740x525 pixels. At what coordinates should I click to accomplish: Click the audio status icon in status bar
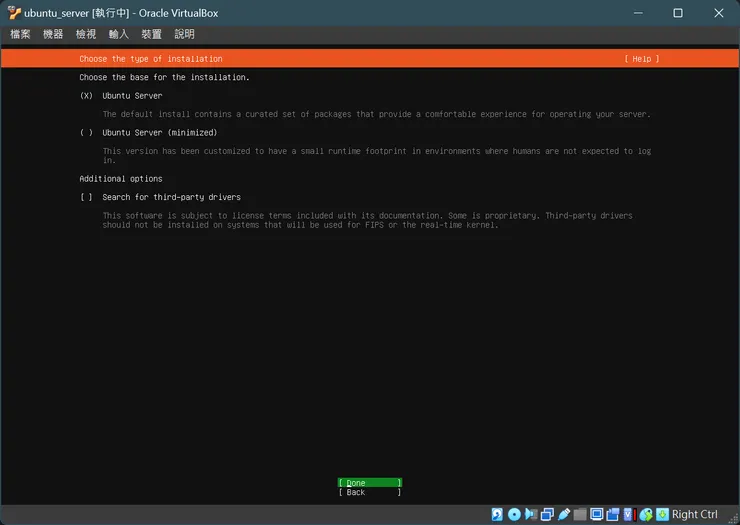[531, 514]
